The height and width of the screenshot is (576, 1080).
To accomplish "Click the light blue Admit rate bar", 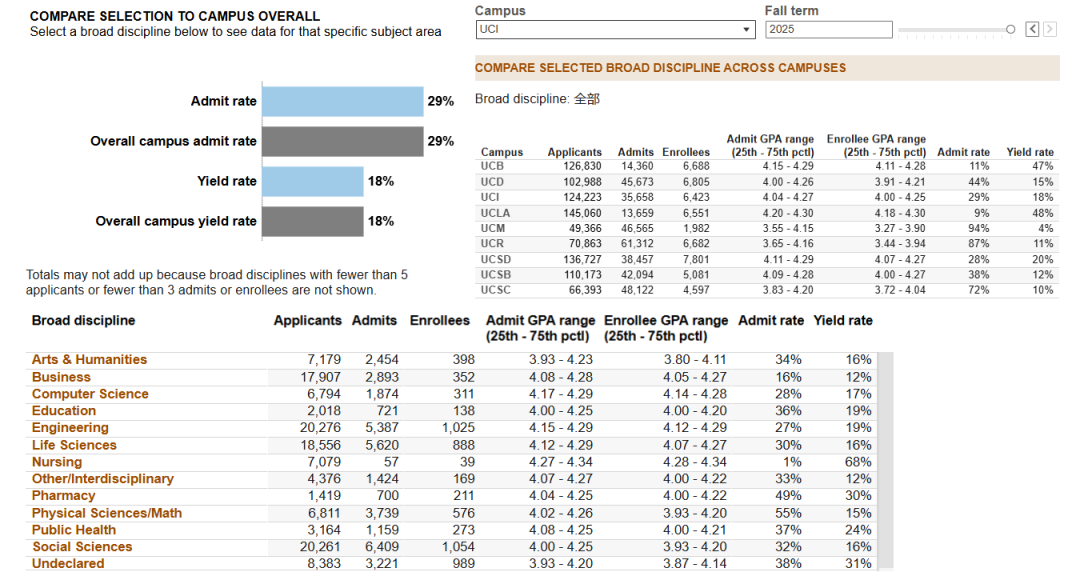I will point(342,101).
